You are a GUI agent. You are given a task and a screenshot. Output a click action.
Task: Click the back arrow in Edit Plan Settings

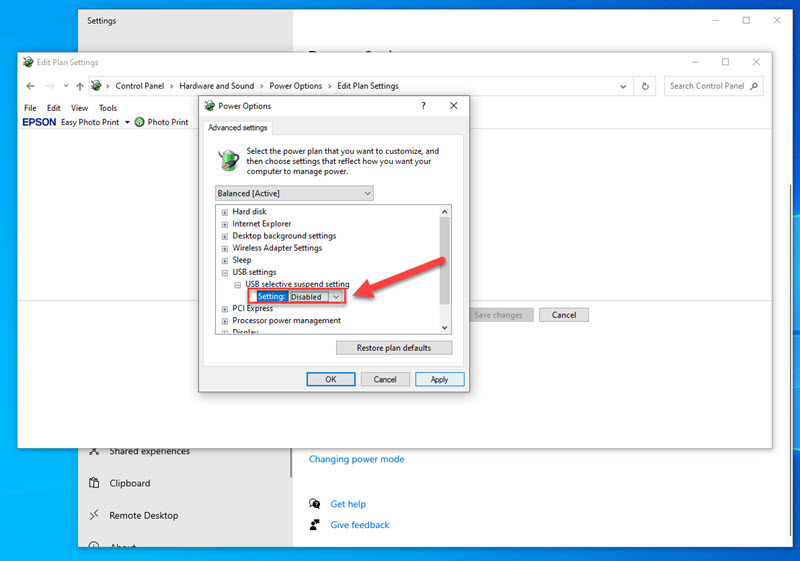[30, 86]
